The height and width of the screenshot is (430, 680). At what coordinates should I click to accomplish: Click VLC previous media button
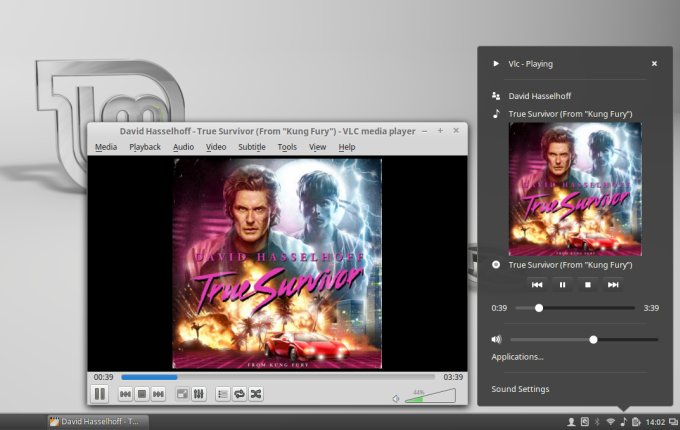[x=125, y=394]
